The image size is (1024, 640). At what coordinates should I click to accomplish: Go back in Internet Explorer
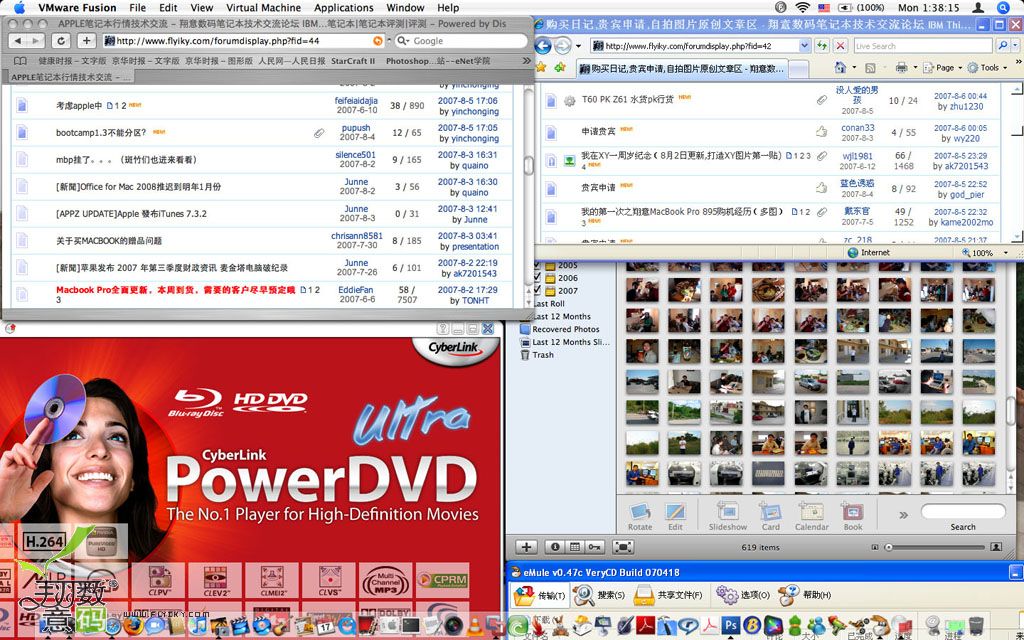pos(543,46)
